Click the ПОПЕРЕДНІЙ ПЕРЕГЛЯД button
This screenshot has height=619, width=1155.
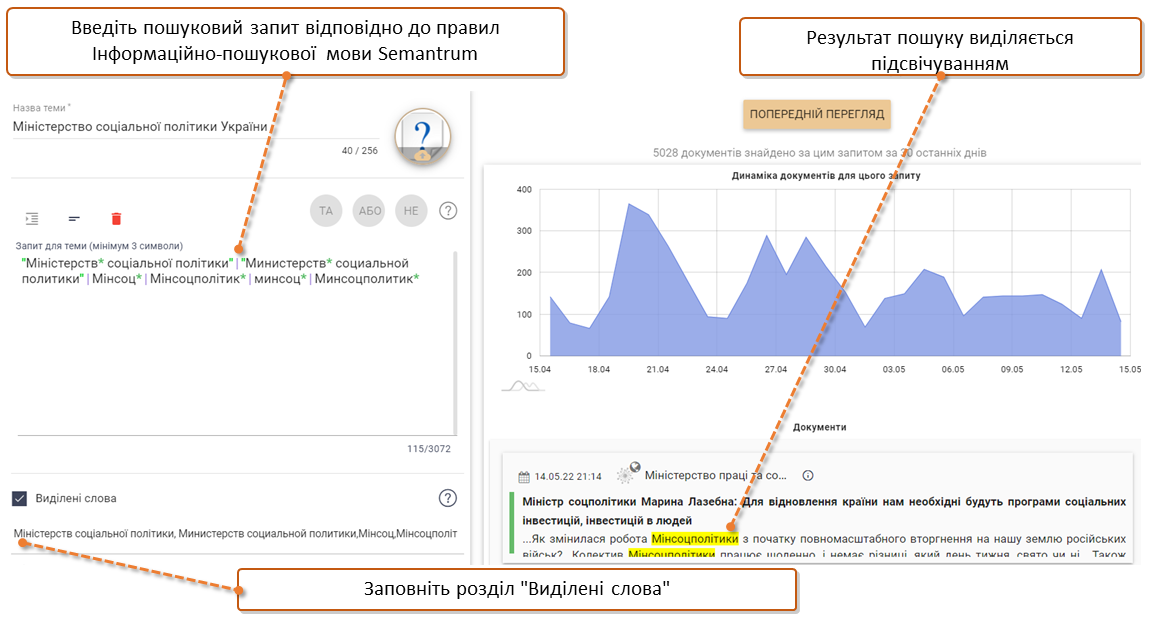pyautogui.click(x=817, y=114)
